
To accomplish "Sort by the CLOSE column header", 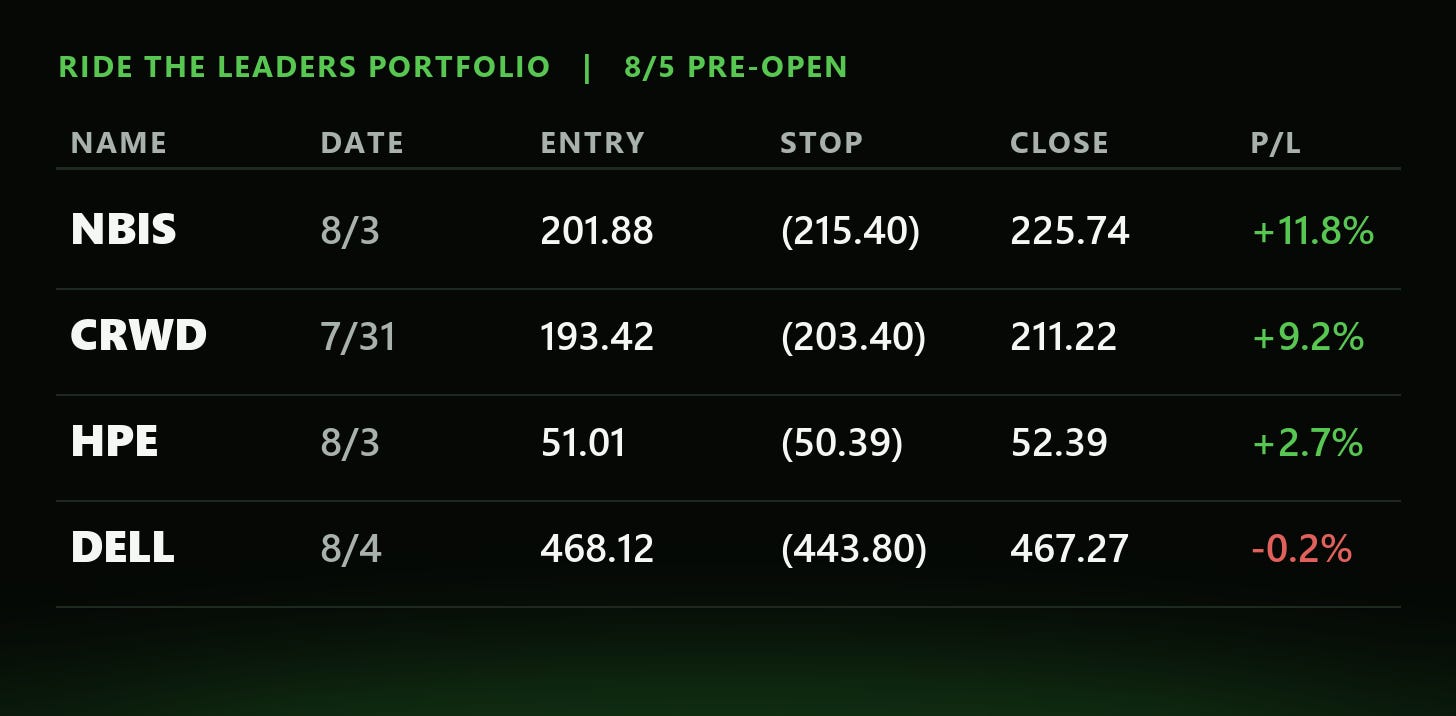I will [1059, 143].
